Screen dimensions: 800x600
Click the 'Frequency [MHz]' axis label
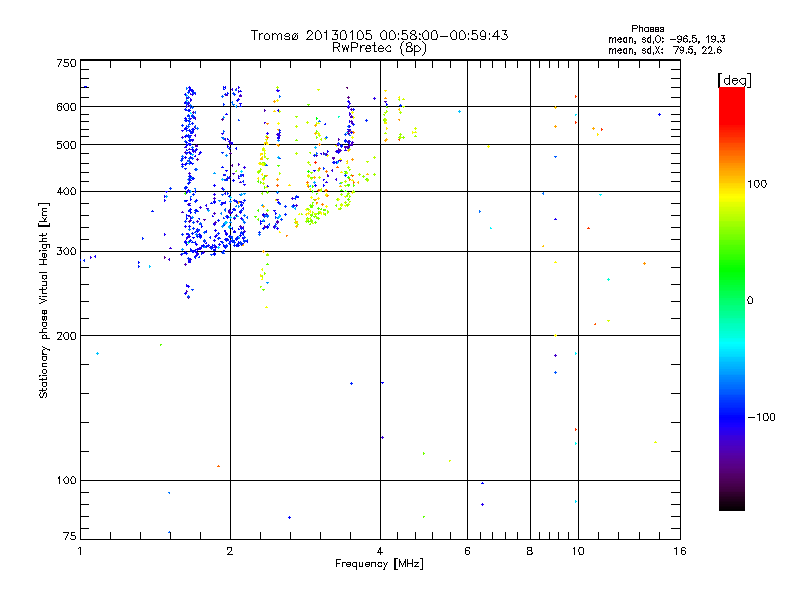(379, 564)
